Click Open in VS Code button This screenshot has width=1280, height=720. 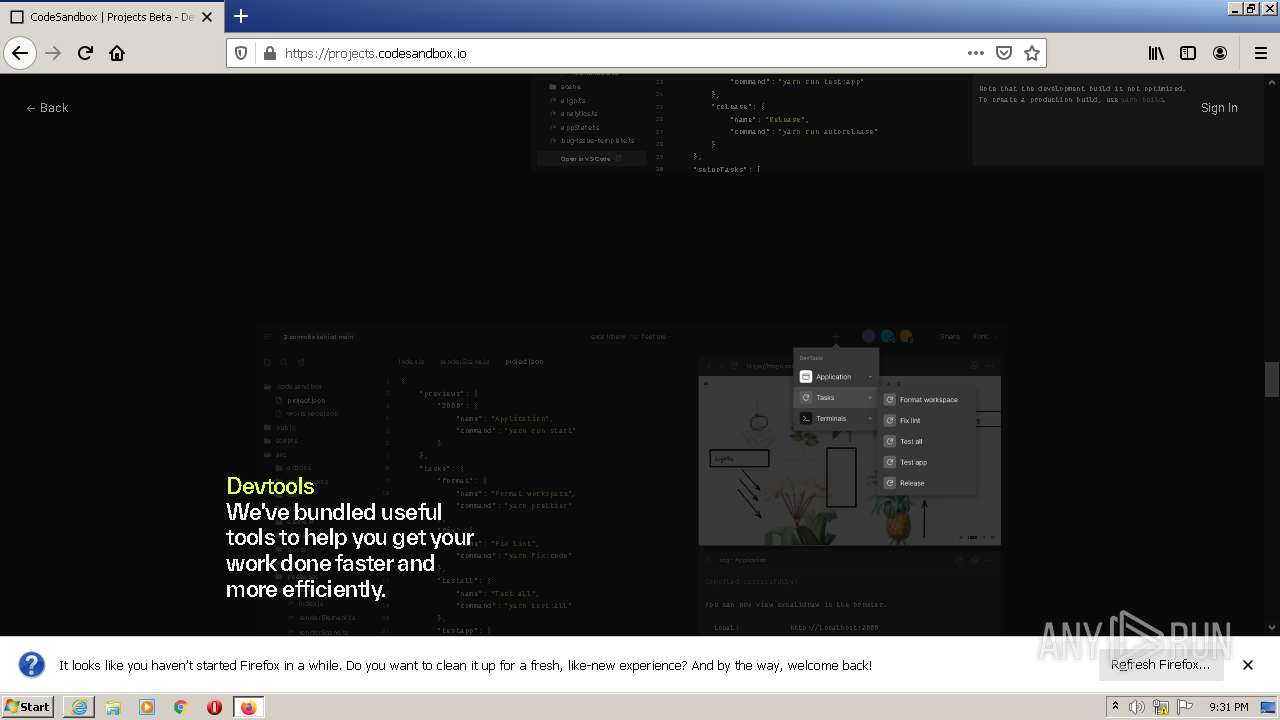point(591,159)
